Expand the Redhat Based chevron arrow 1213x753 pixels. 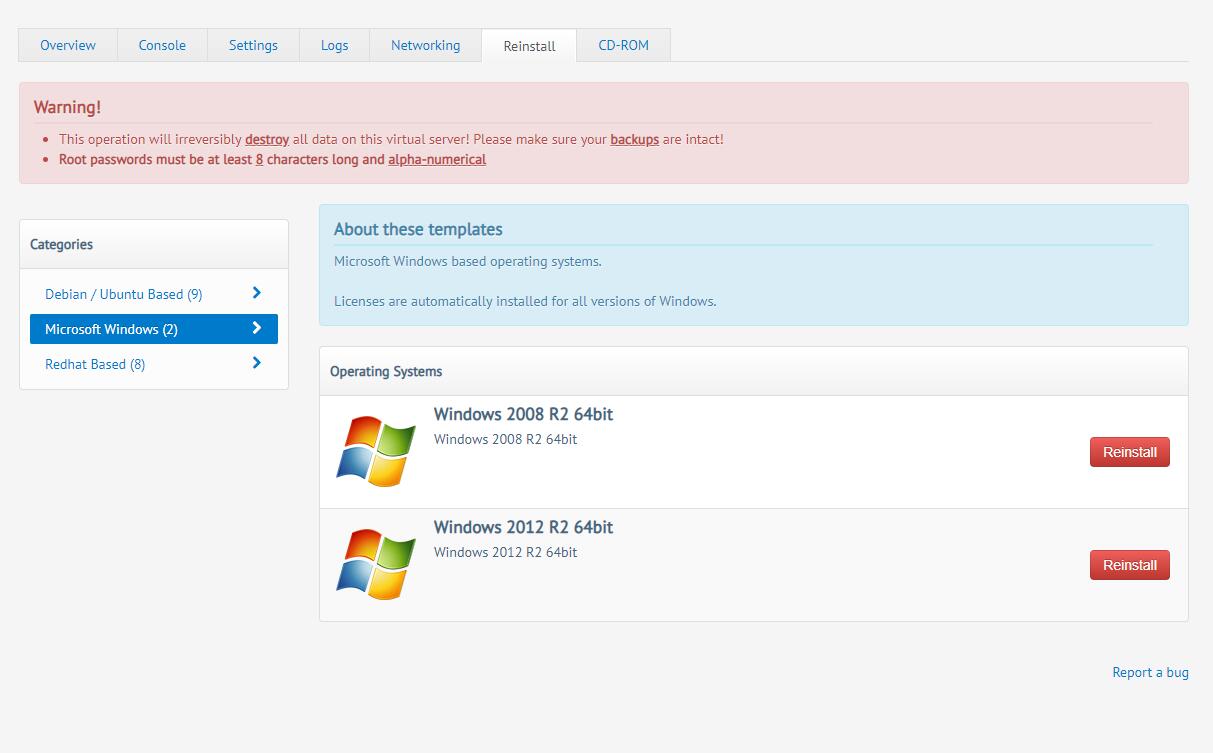coord(257,363)
